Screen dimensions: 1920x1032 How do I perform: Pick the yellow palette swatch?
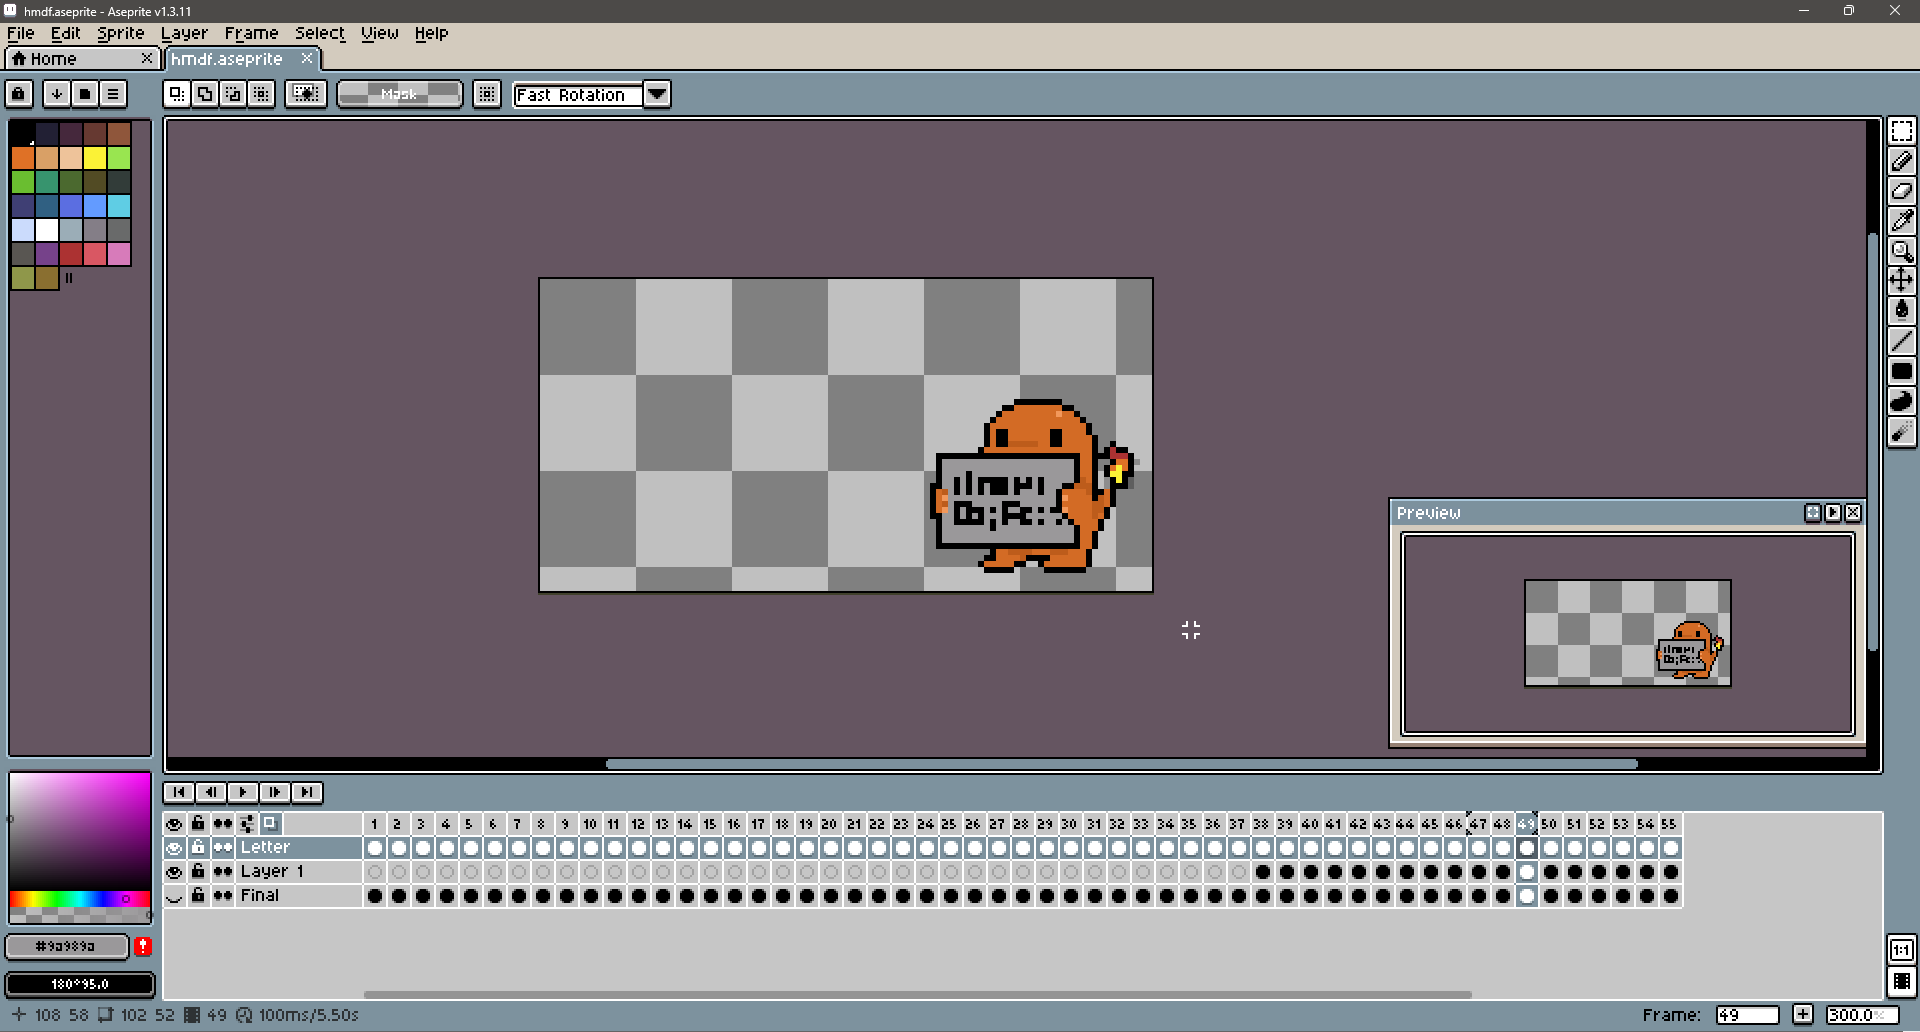[x=95, y=158]
